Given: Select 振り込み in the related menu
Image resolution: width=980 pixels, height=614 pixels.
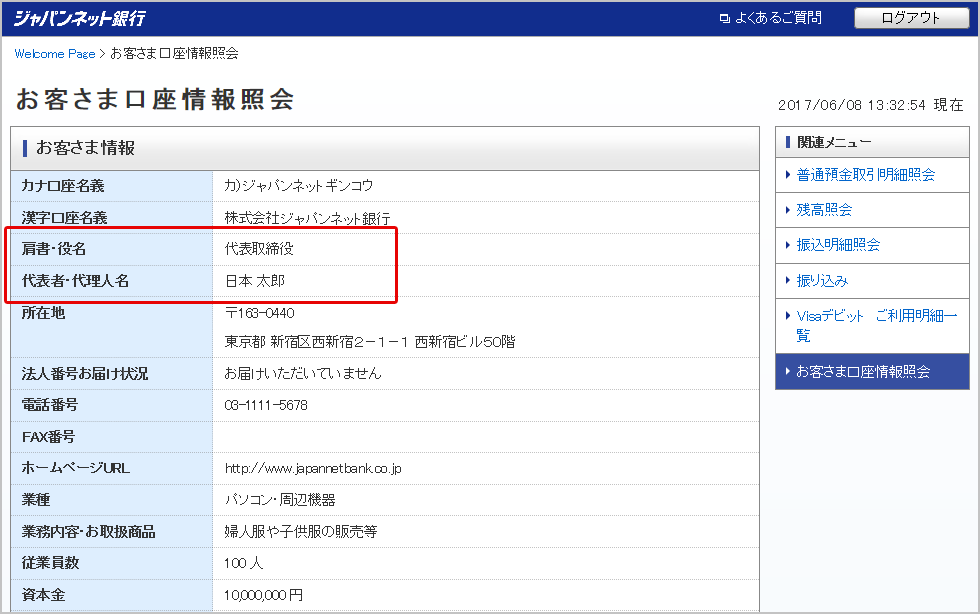Looking at the screenshot, I should coord(822,281).
